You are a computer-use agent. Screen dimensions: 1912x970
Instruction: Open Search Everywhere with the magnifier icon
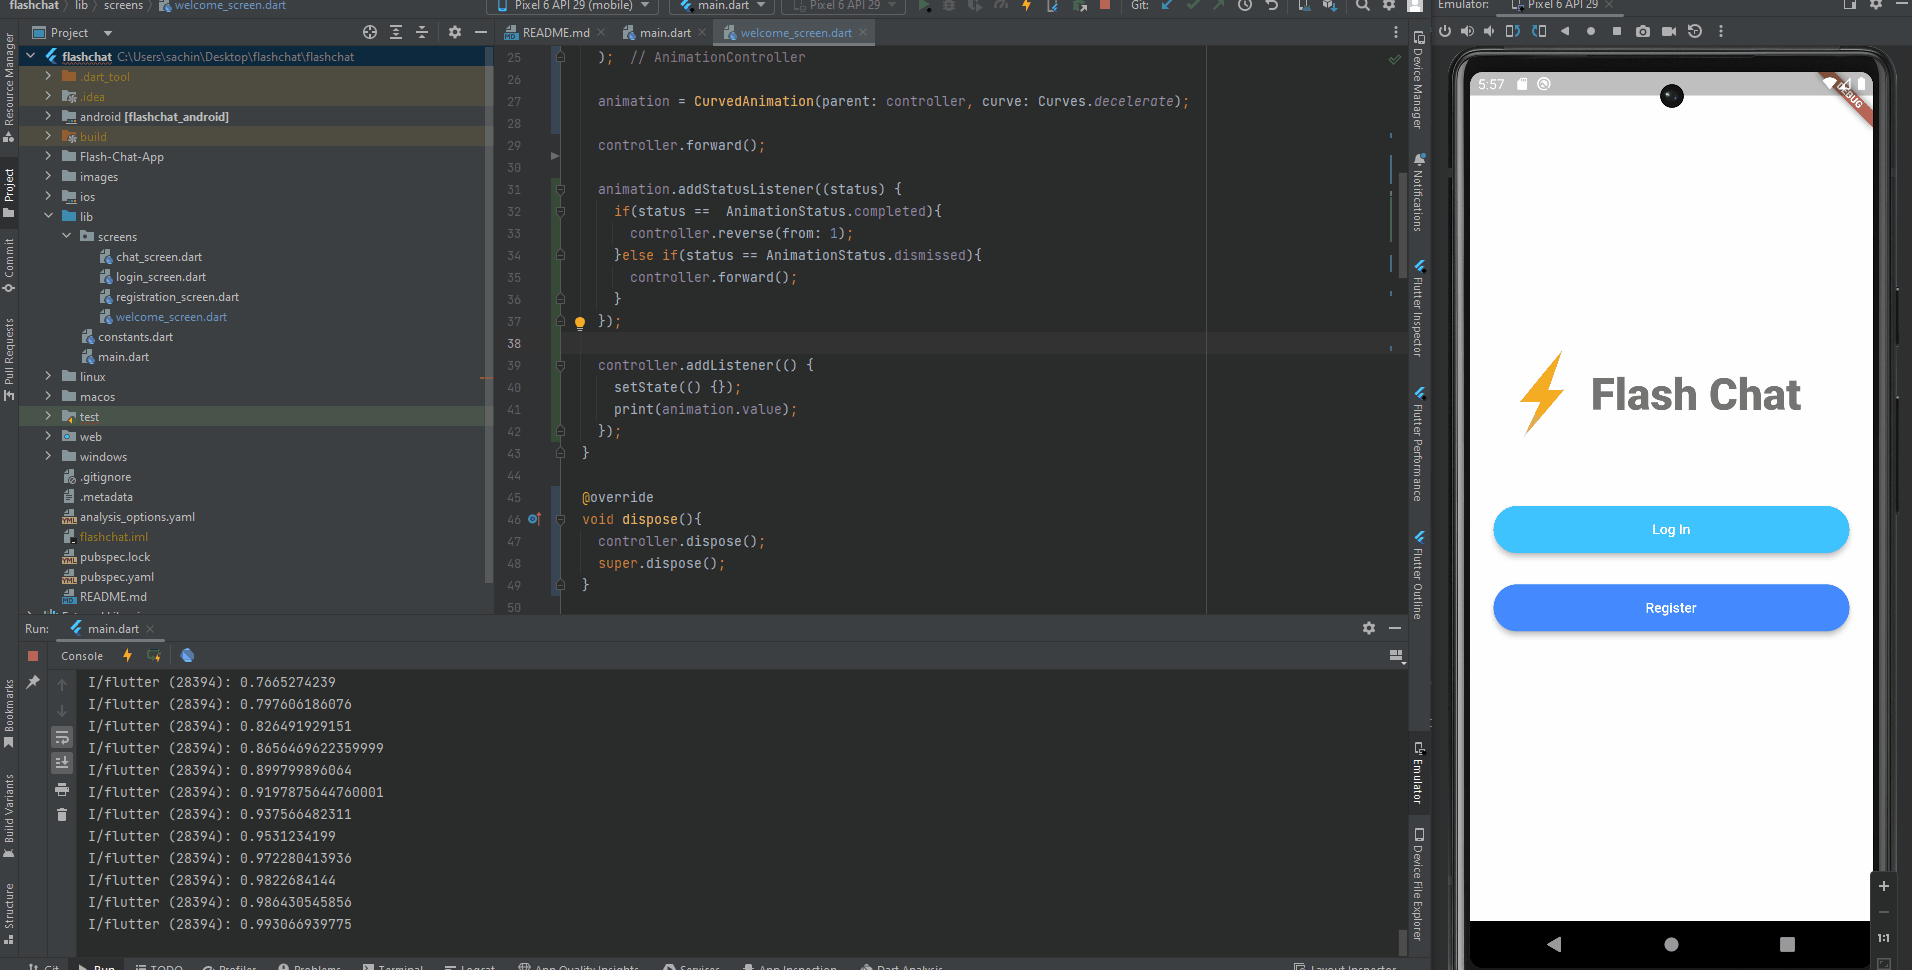pyautogui.click(x=1362, y=7)
